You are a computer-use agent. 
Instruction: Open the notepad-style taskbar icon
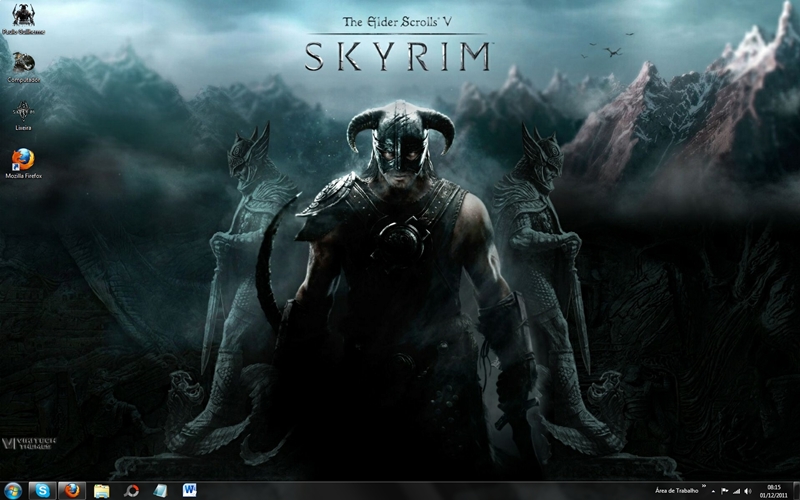tap(160, 491)
